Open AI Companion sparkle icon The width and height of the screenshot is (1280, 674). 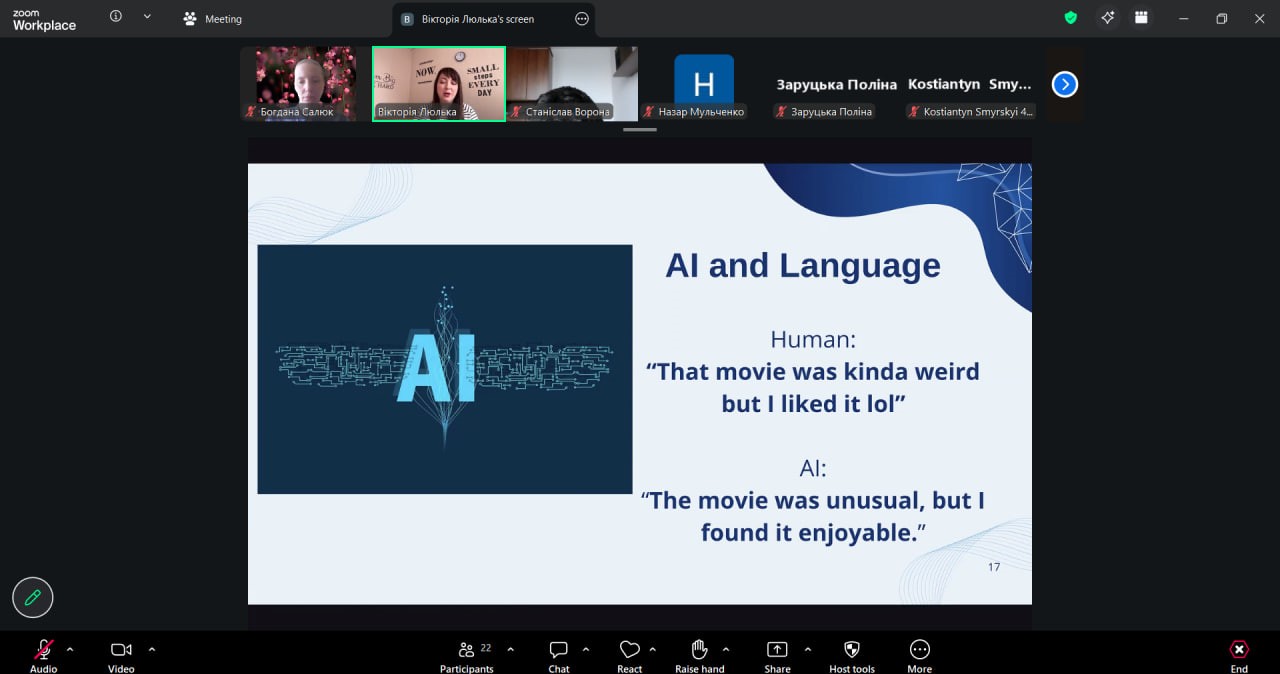1107,18
